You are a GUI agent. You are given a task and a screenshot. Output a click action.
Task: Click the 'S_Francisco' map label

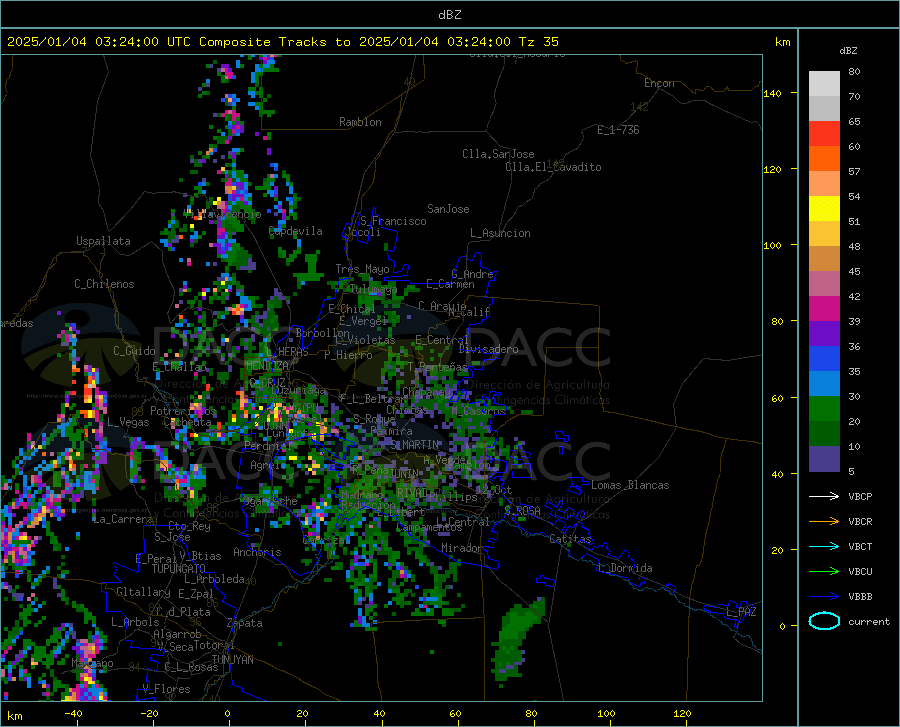(x=393, y=221)
